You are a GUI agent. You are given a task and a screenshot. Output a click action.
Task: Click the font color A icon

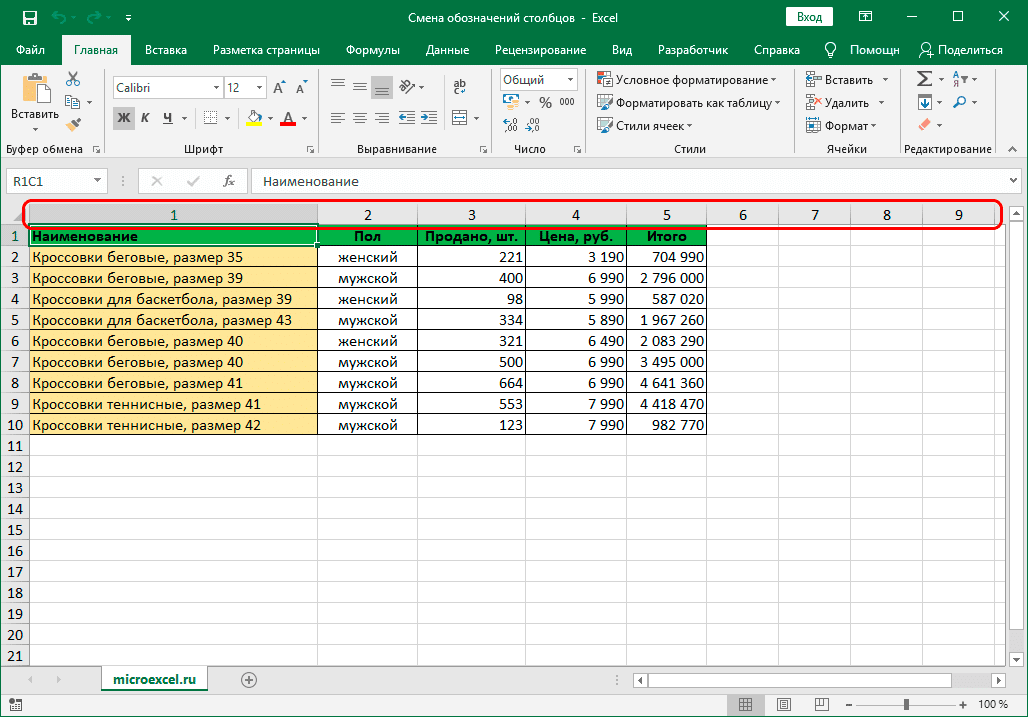287,118
